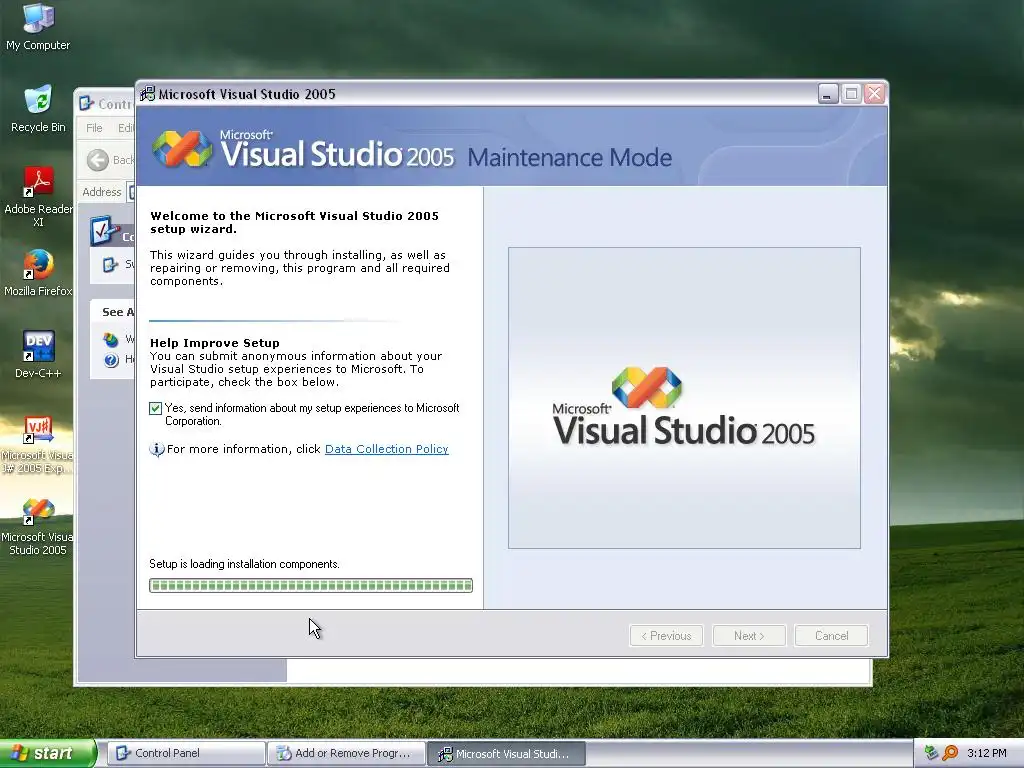The image size is (1024, 768).
Task: Uncheck send setup experience information checkbox
Action: point(155,409)
